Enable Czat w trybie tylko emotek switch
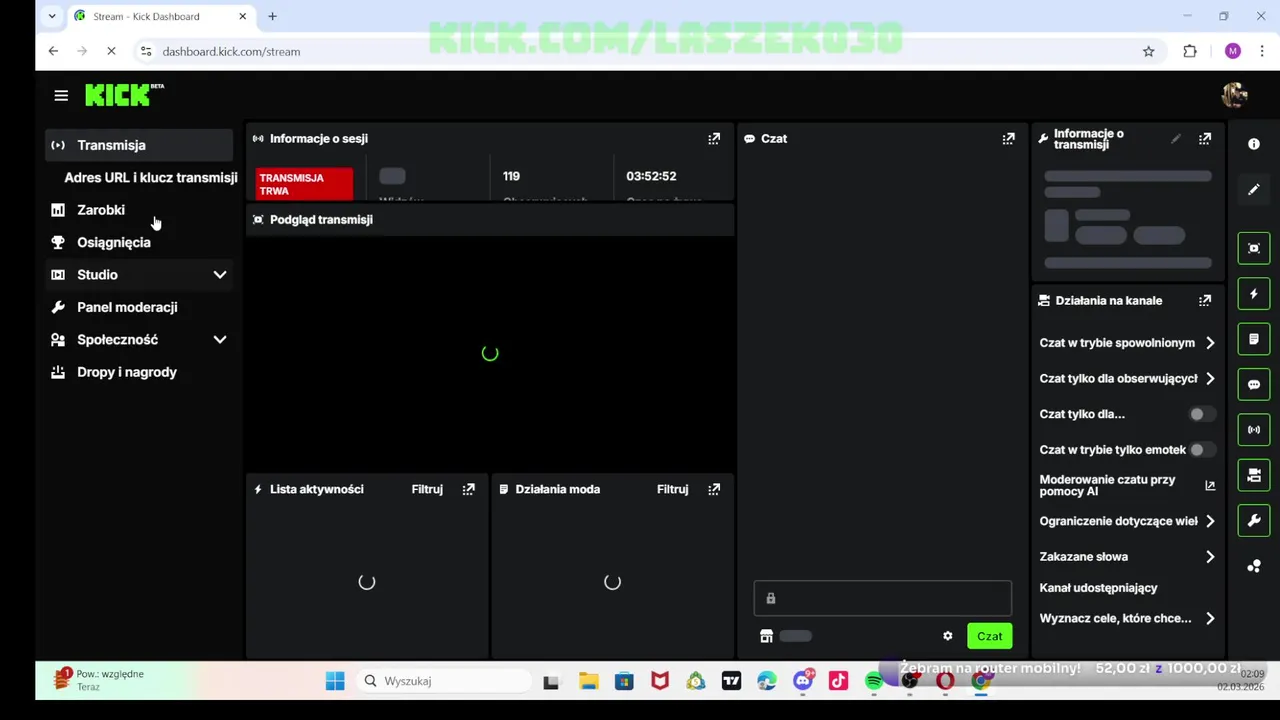The width and height of the screenshot is (1280, 720). pos(1201,450)
